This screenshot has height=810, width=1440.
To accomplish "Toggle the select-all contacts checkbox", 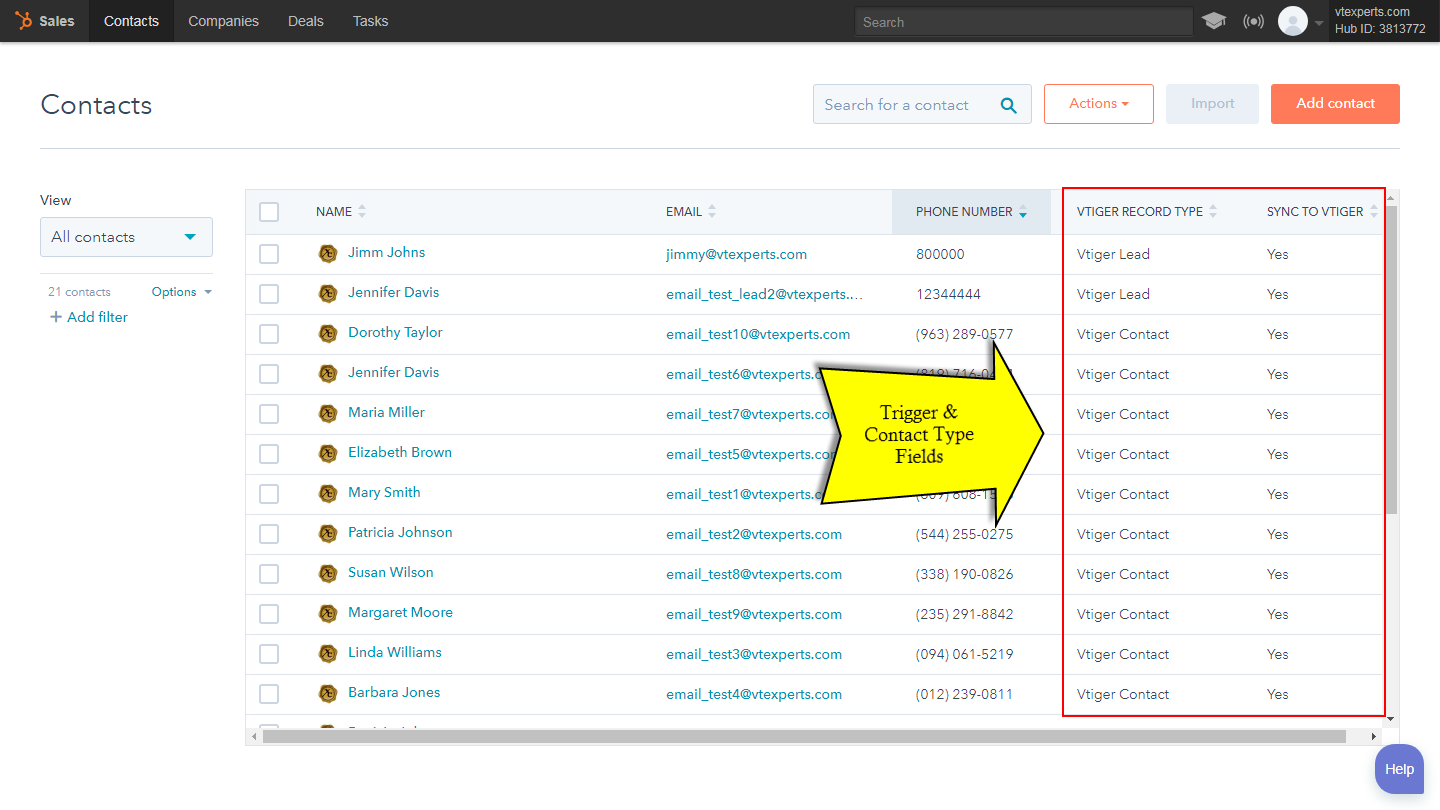I will 269,212.
